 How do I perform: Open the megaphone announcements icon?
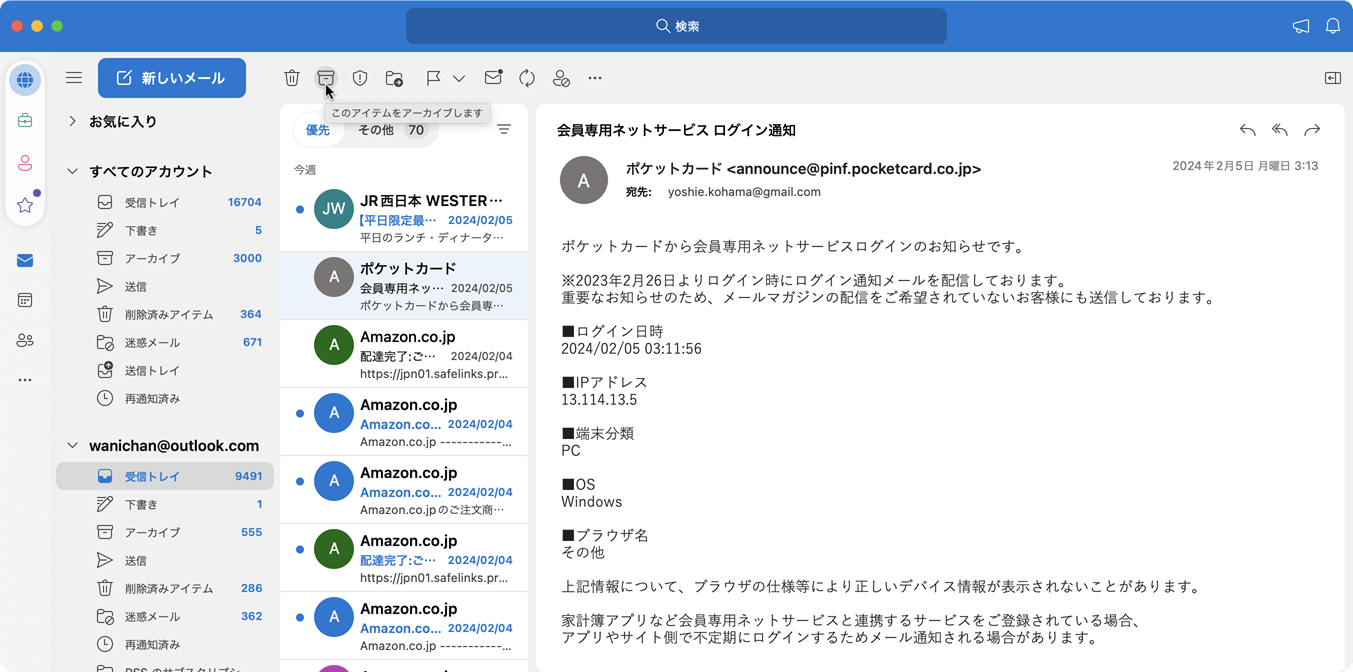click(x=1301, y=27)
